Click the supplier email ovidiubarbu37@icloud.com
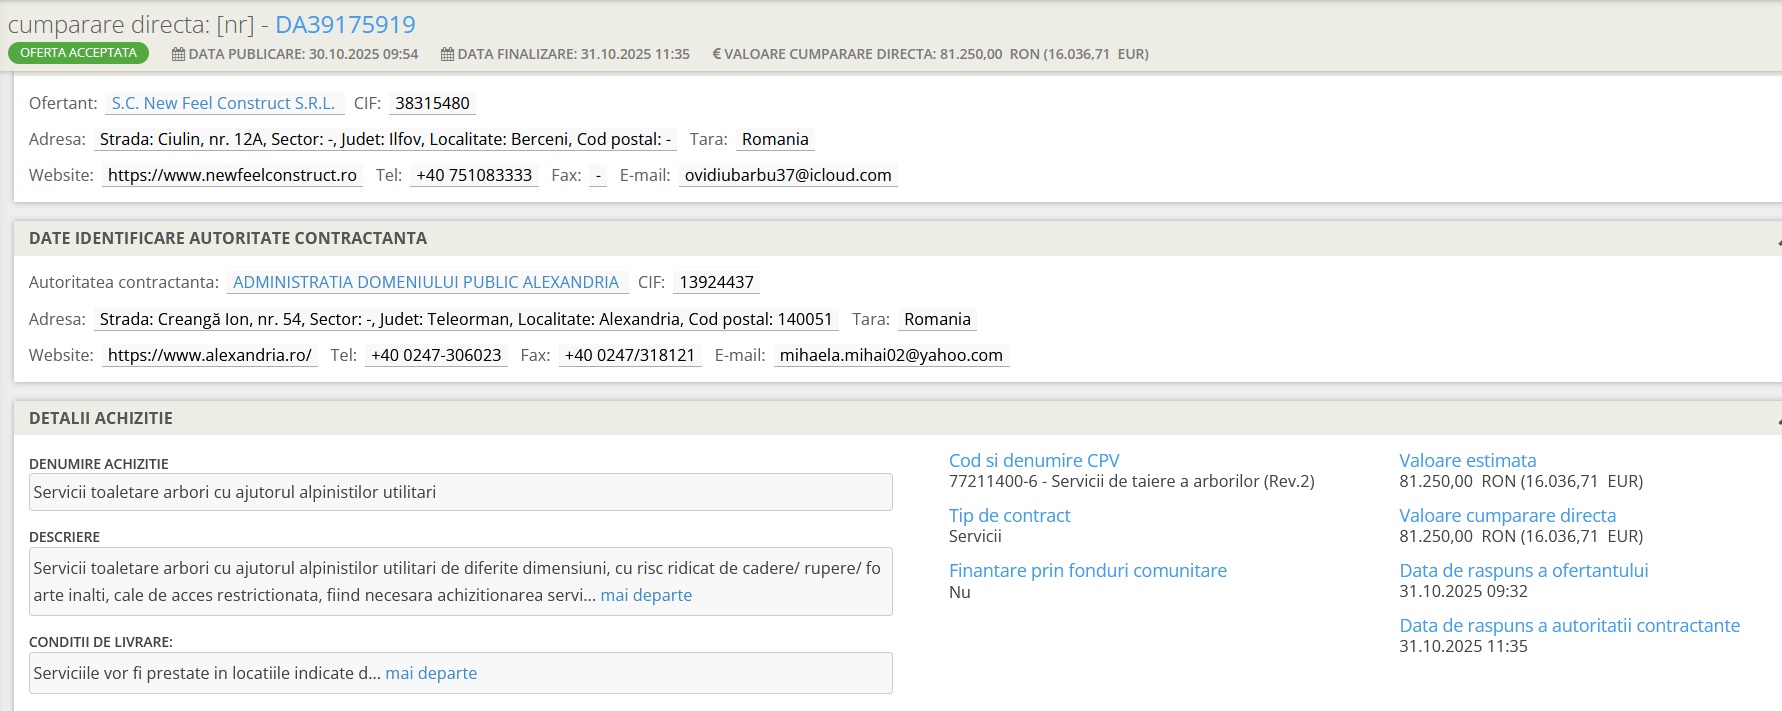Screen dimensions: 1782x711 788,175
